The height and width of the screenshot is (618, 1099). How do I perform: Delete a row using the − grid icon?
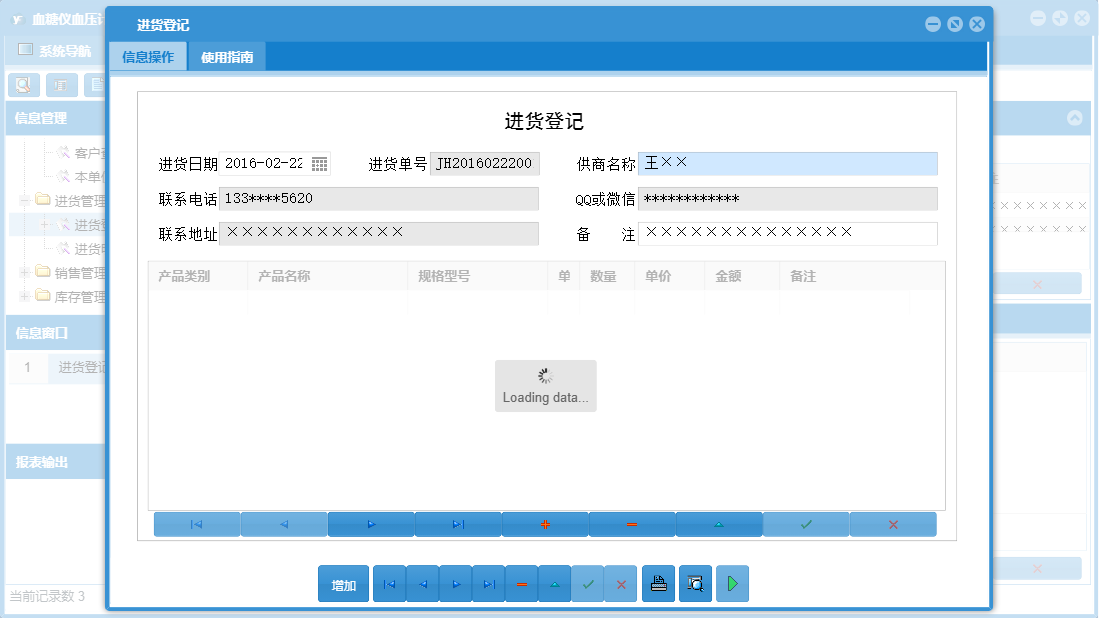tap(631, 523)
